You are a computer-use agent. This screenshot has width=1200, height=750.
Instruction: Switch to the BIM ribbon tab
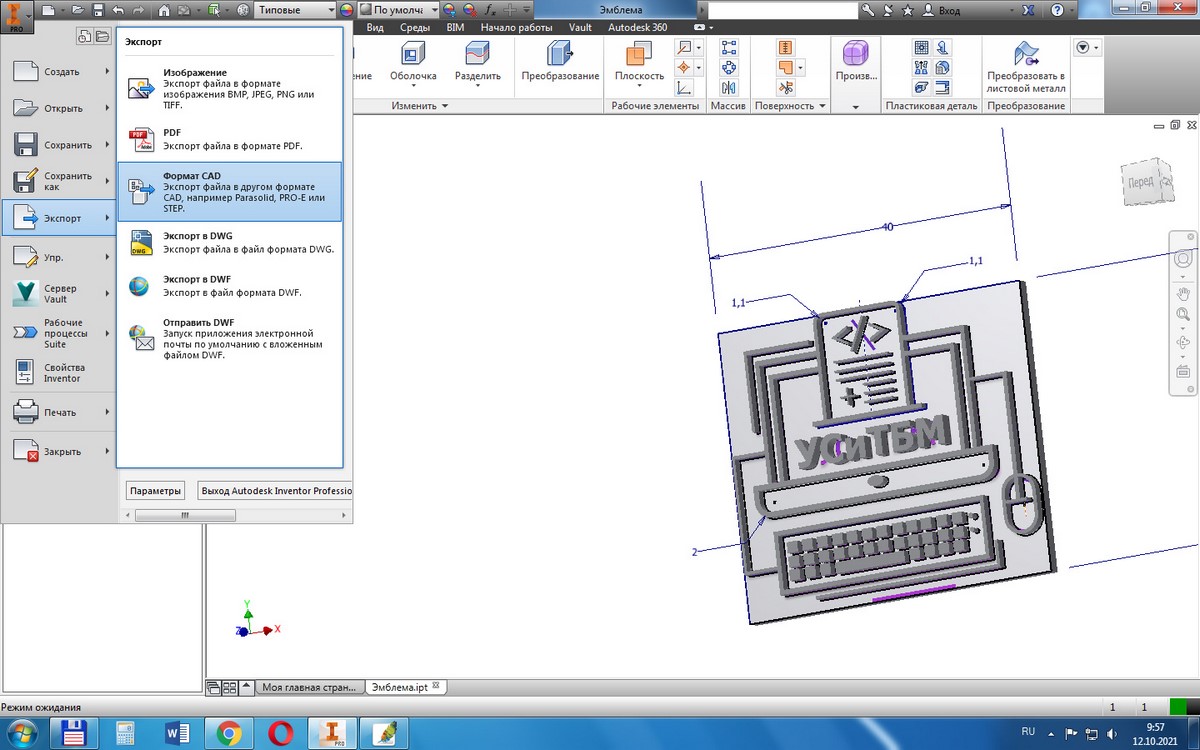pos(455,28)
